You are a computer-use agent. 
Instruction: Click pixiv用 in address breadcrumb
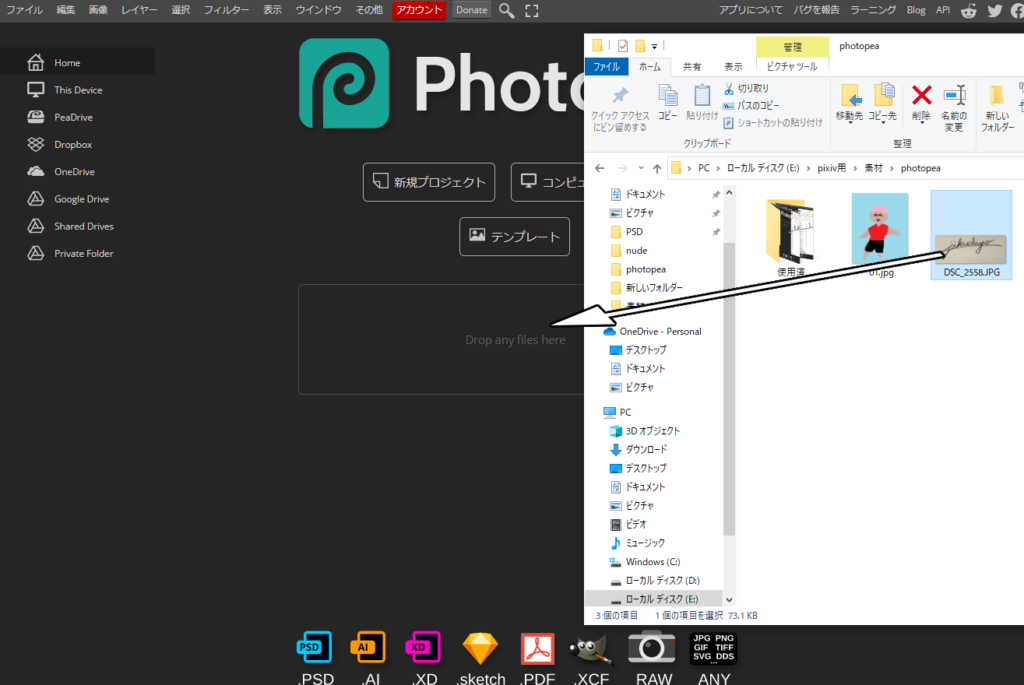pos(831,168)
